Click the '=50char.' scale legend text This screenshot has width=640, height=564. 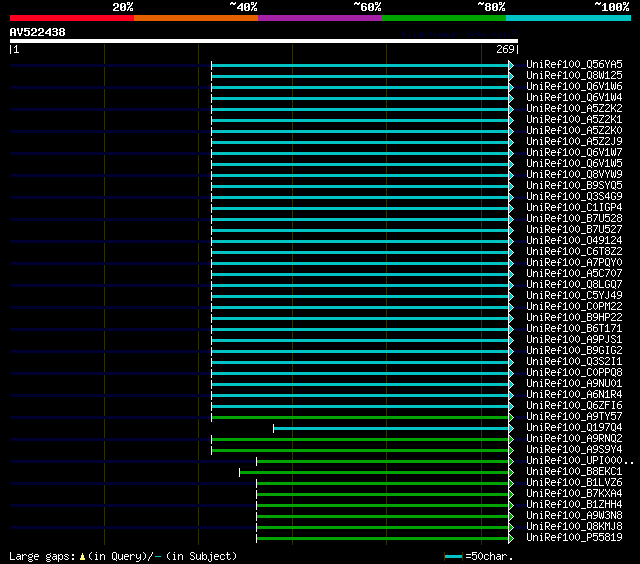(x=489, y=557)
